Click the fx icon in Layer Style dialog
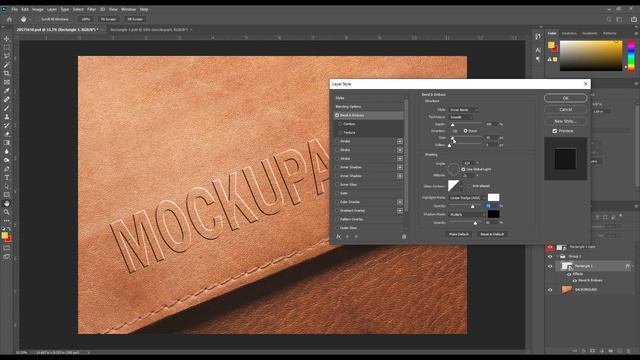The width and height of the screenshot is (640, 360). tap(338, 236)
